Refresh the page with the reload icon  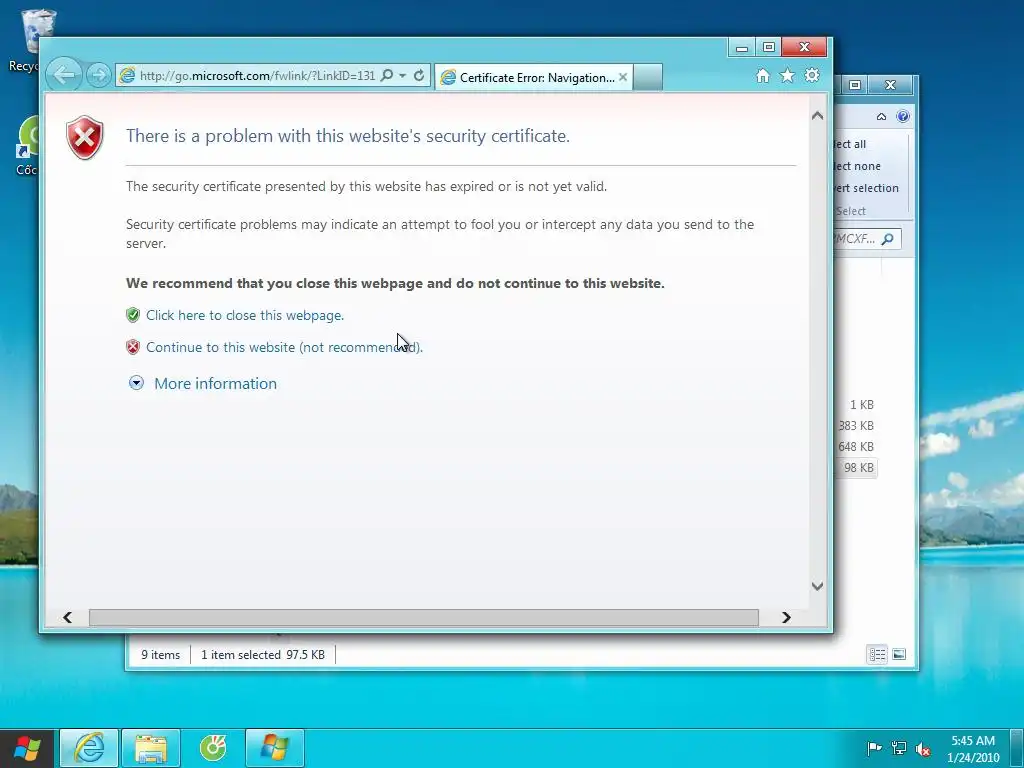point(419,76)
